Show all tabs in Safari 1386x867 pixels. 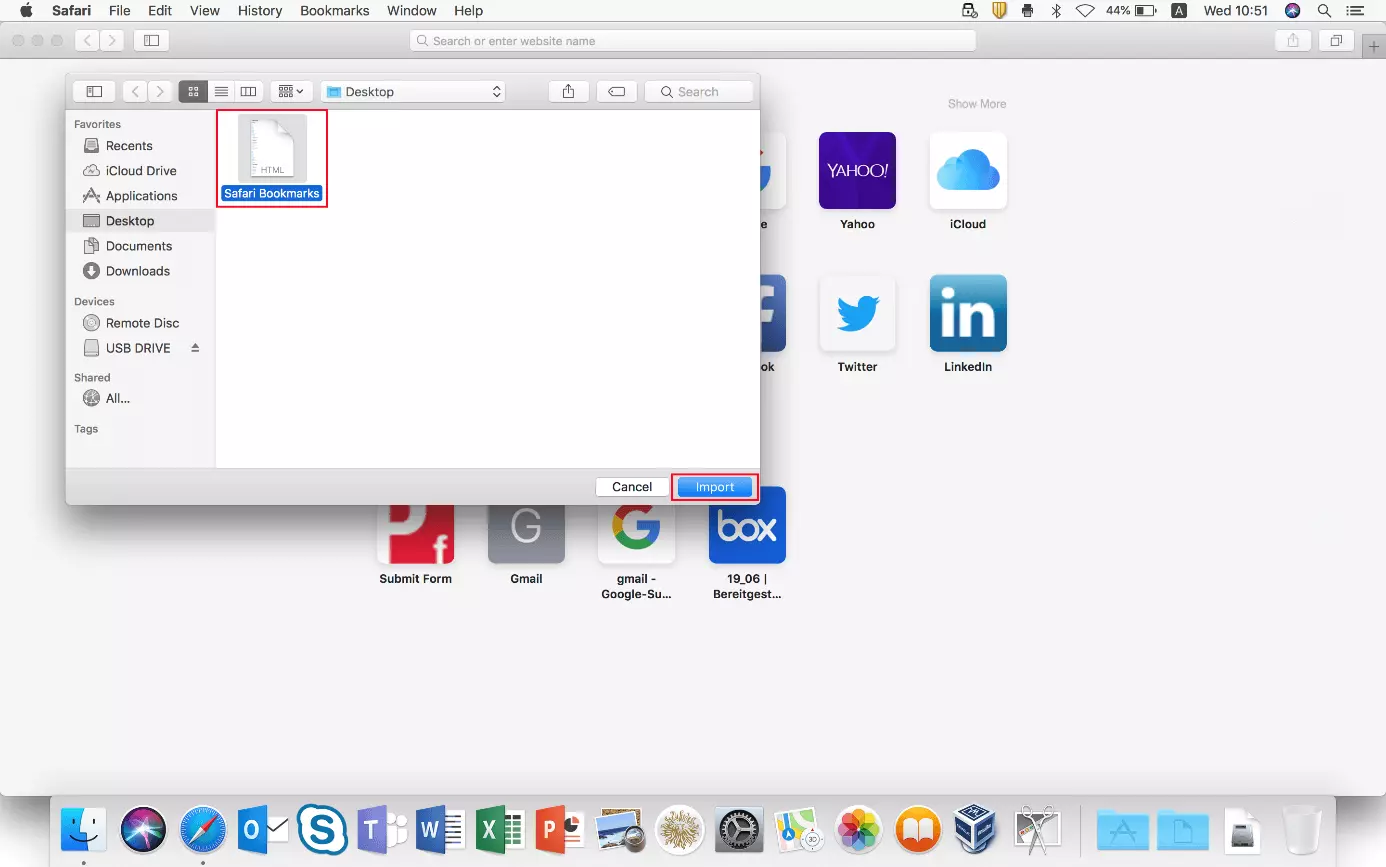1336,41
